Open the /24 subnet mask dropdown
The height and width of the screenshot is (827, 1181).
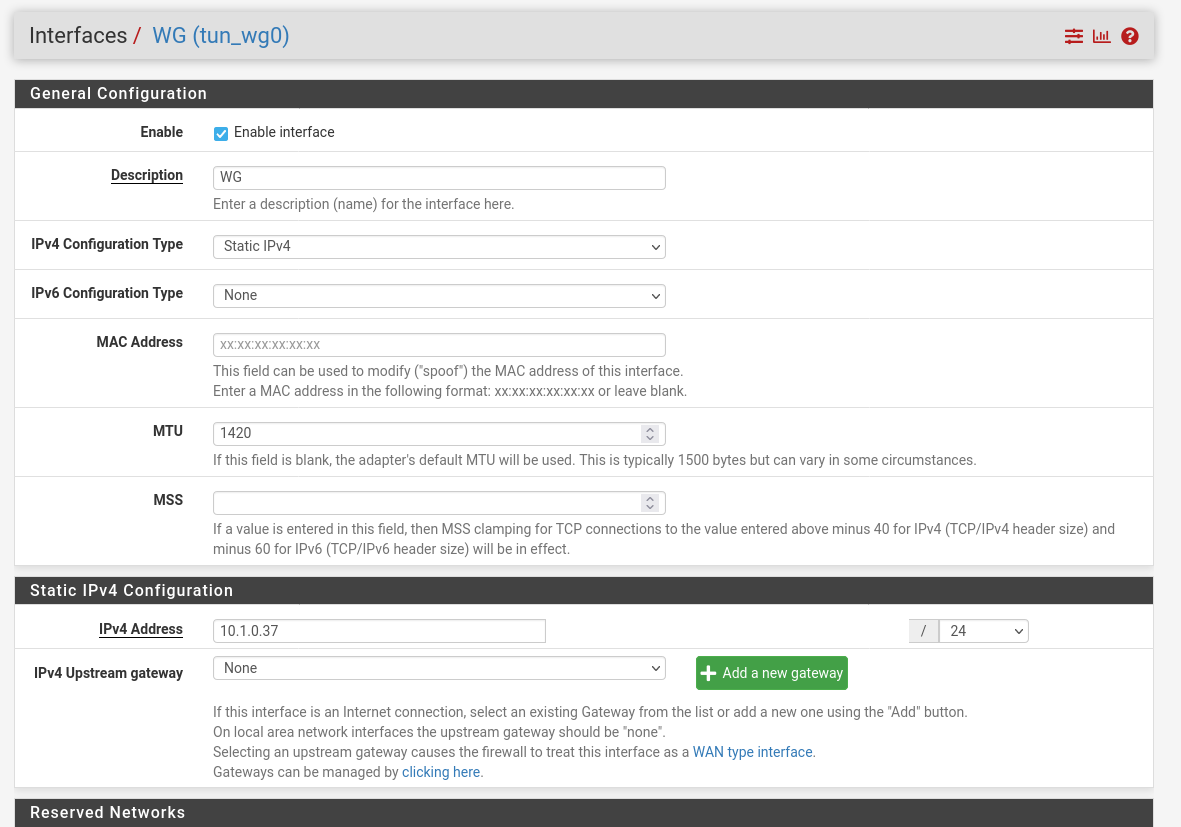(983, 631)
